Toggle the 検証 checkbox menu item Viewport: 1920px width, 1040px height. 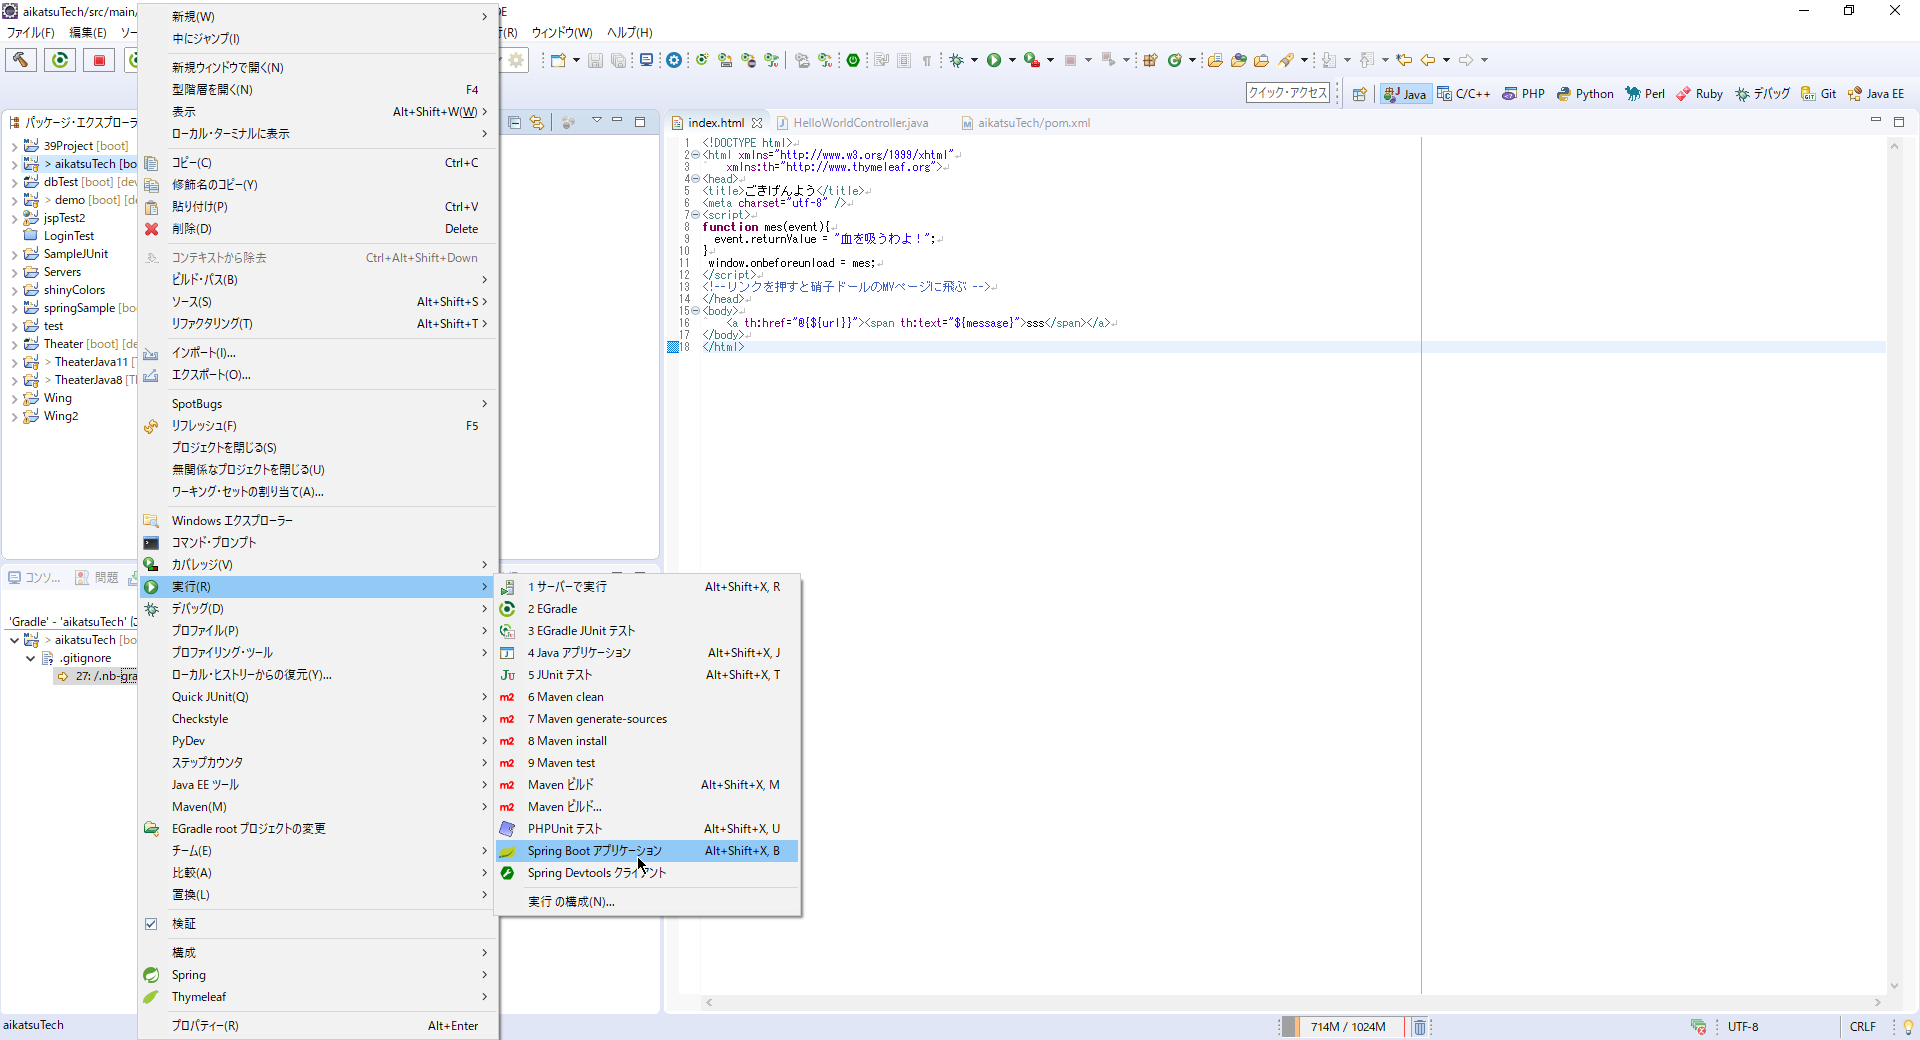tap(151, 924)
